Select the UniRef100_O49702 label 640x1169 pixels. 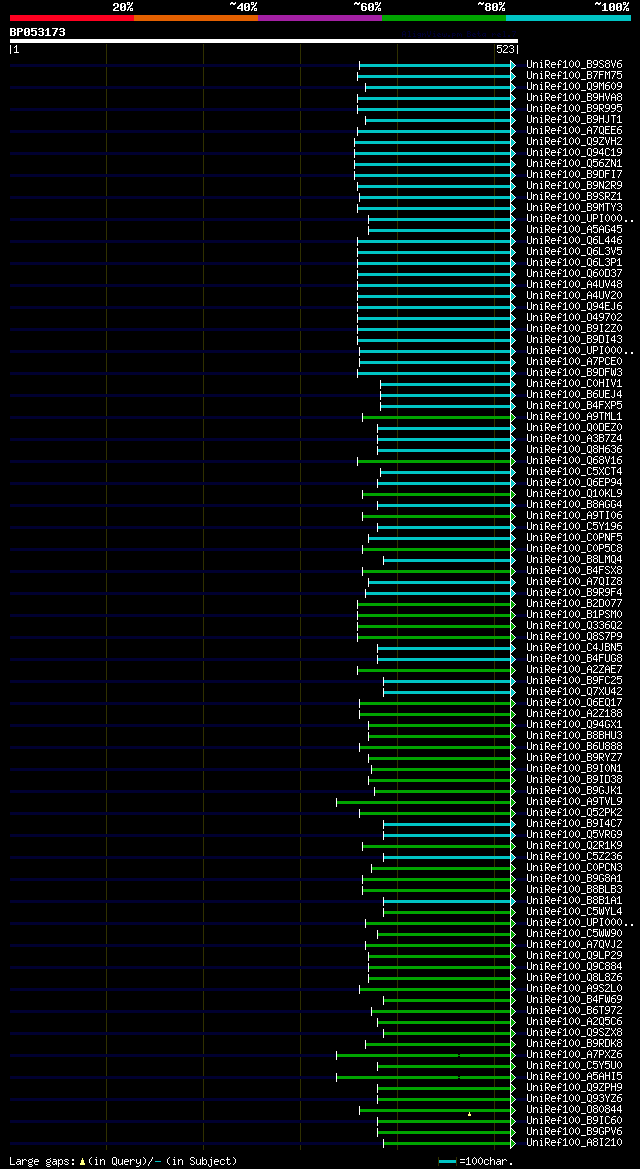tap(574, 318)
